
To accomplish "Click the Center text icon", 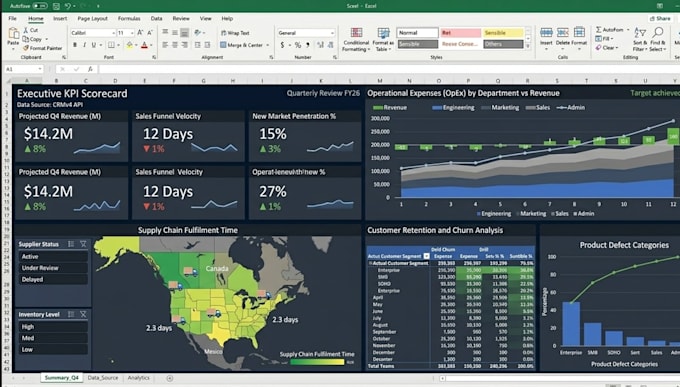I will pos(175,45).
